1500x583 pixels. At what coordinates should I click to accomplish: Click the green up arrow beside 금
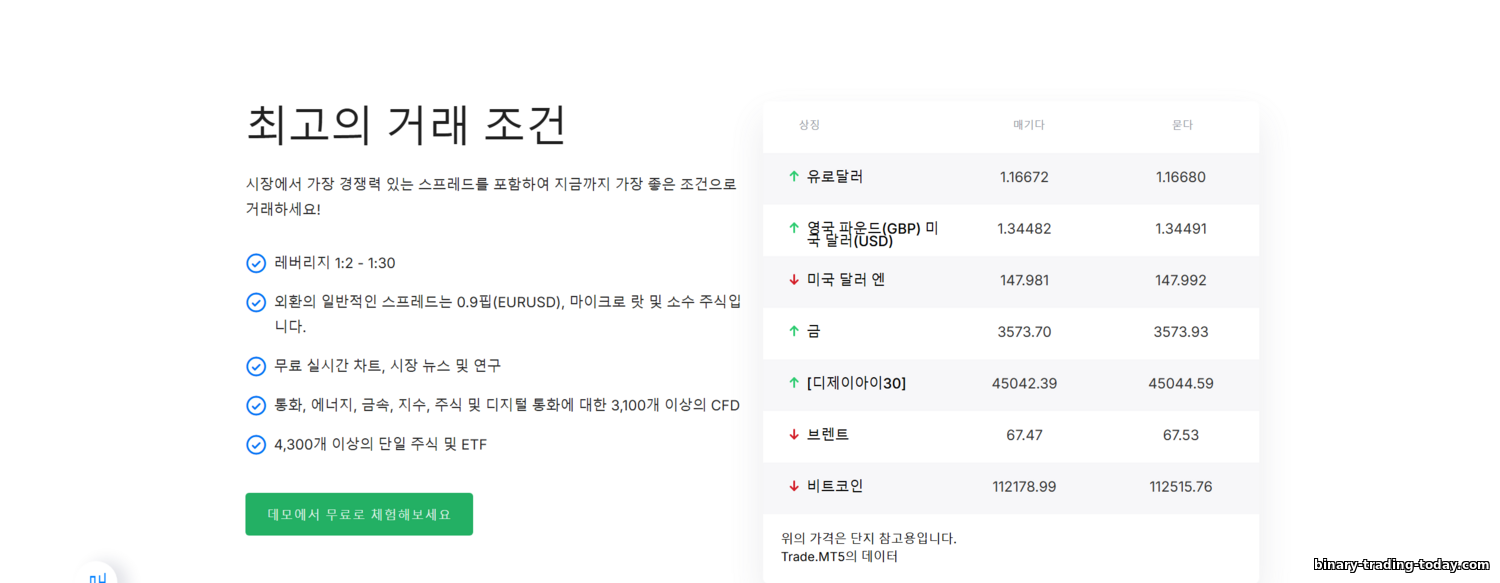pos(794,331)
